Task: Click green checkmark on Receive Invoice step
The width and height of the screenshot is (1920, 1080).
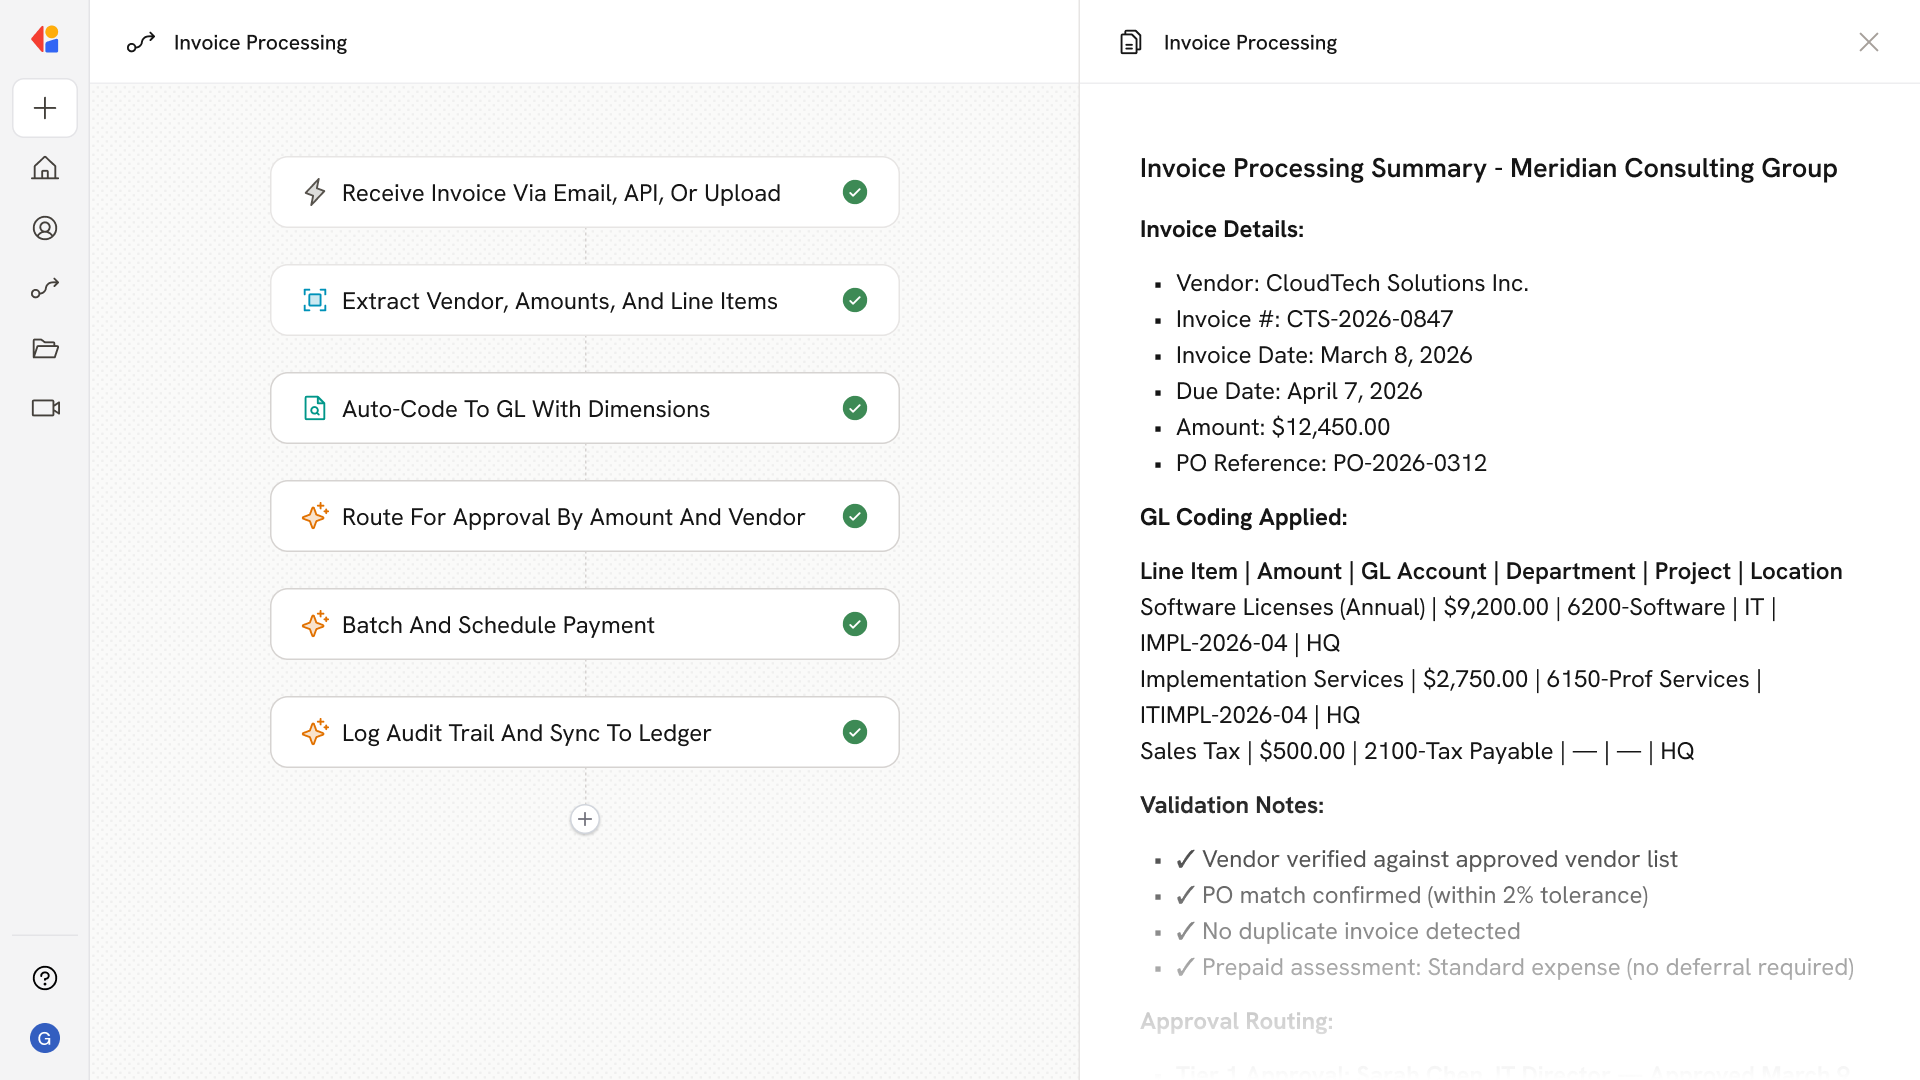Action: pyautogui.click(x=855, y=192)
